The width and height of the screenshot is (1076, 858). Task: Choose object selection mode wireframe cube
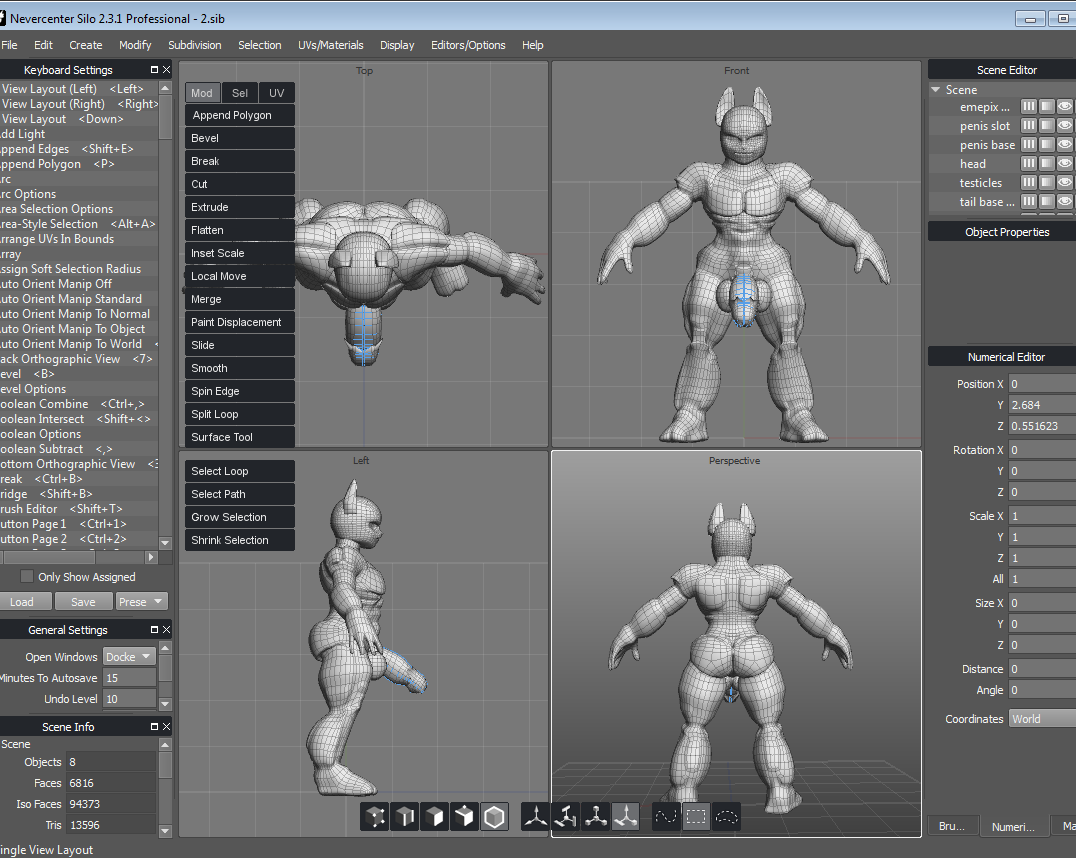pyautogui.click(x=494, y=817)
